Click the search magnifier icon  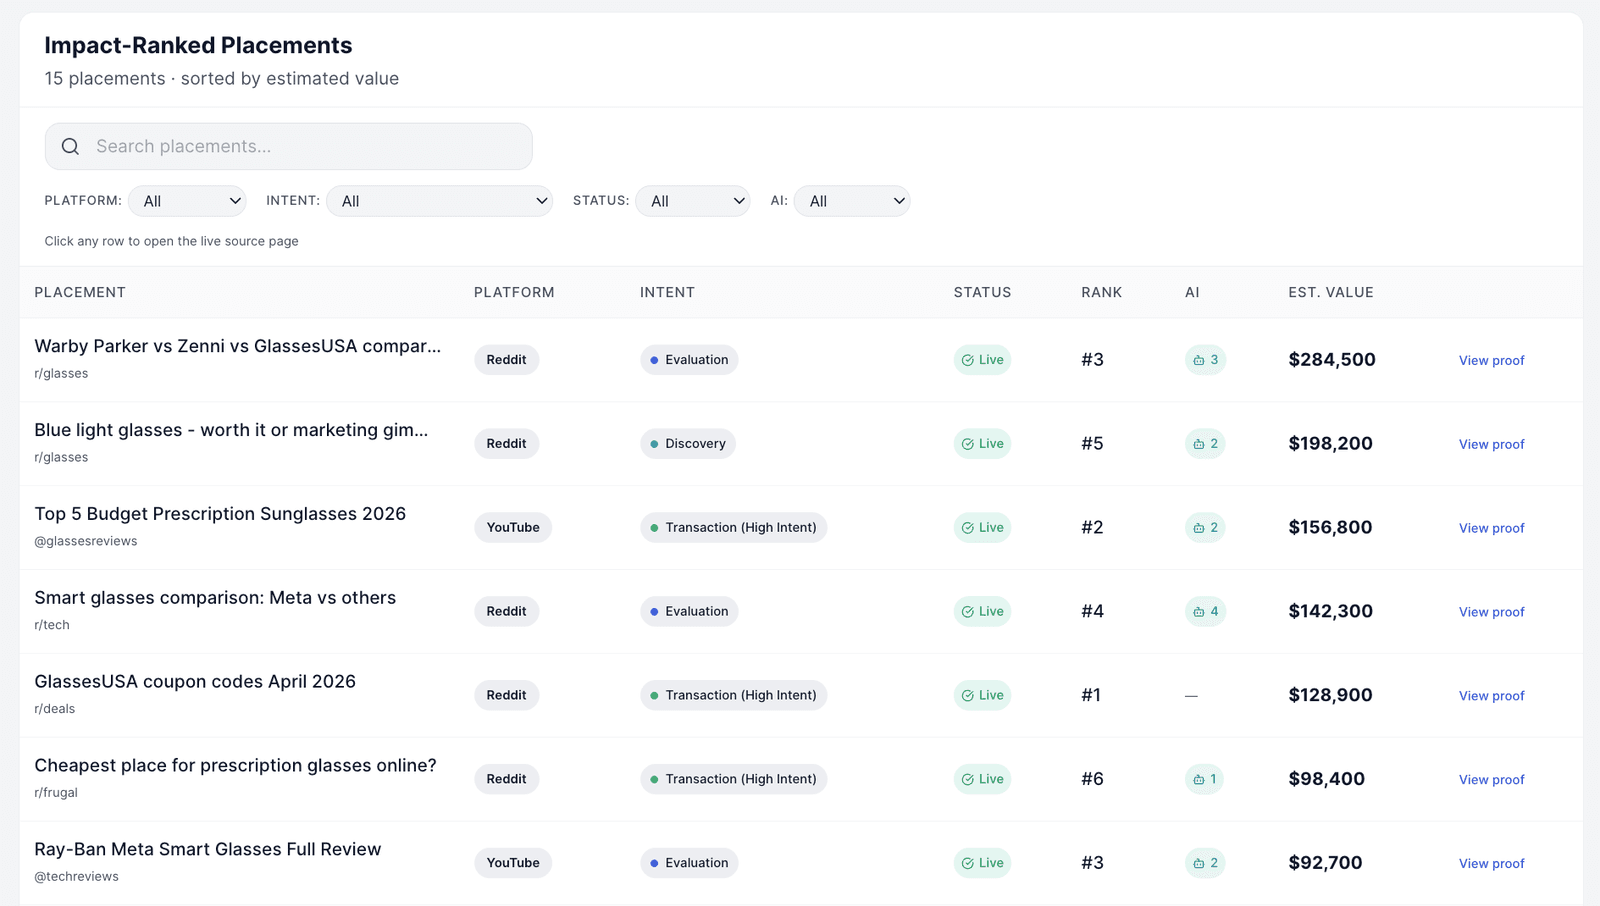(70, 147)
